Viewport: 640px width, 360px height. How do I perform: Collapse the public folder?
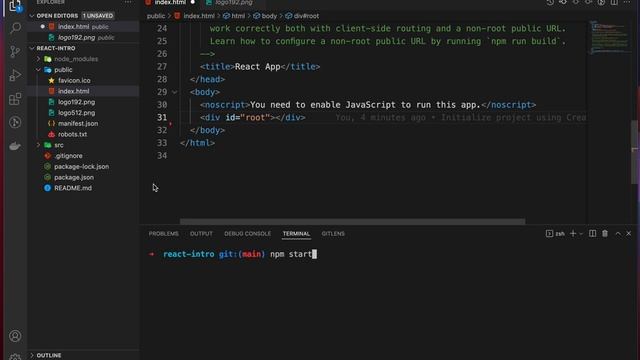tap(39, 70)
